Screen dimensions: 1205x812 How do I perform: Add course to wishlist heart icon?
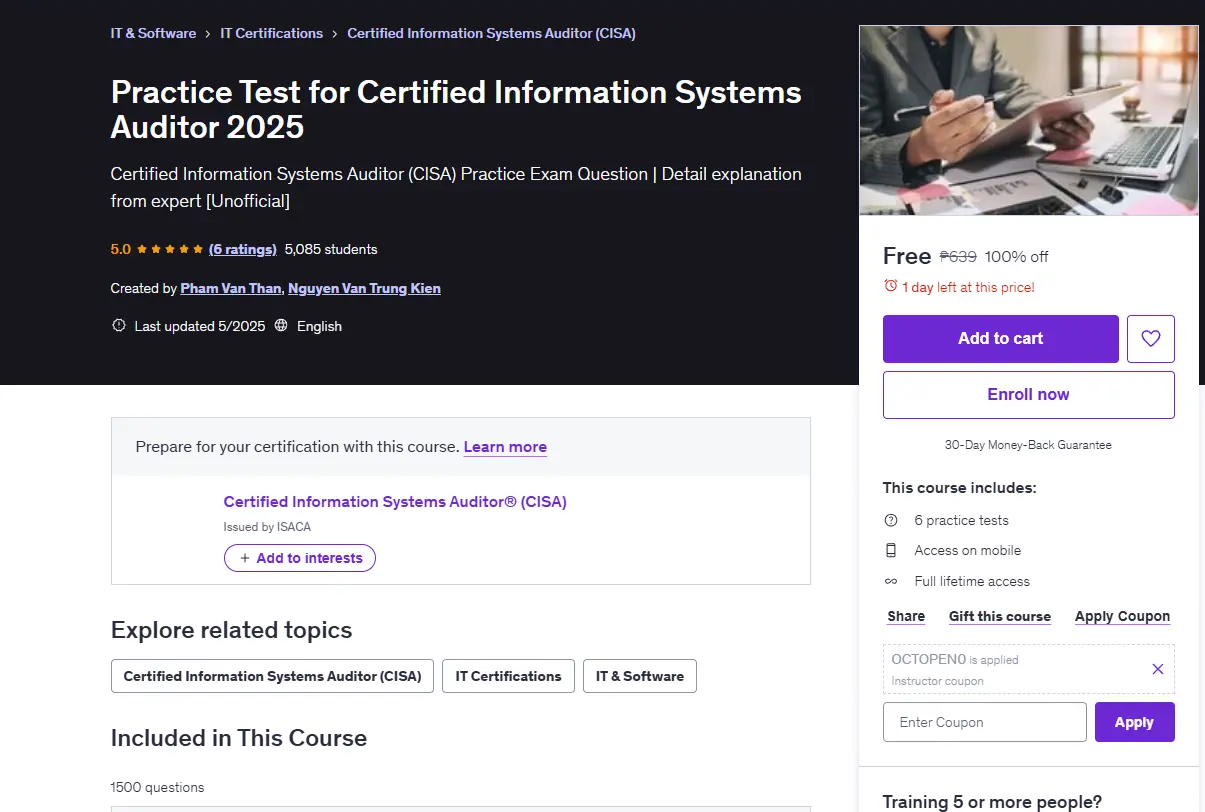(x=1150, y=339)
